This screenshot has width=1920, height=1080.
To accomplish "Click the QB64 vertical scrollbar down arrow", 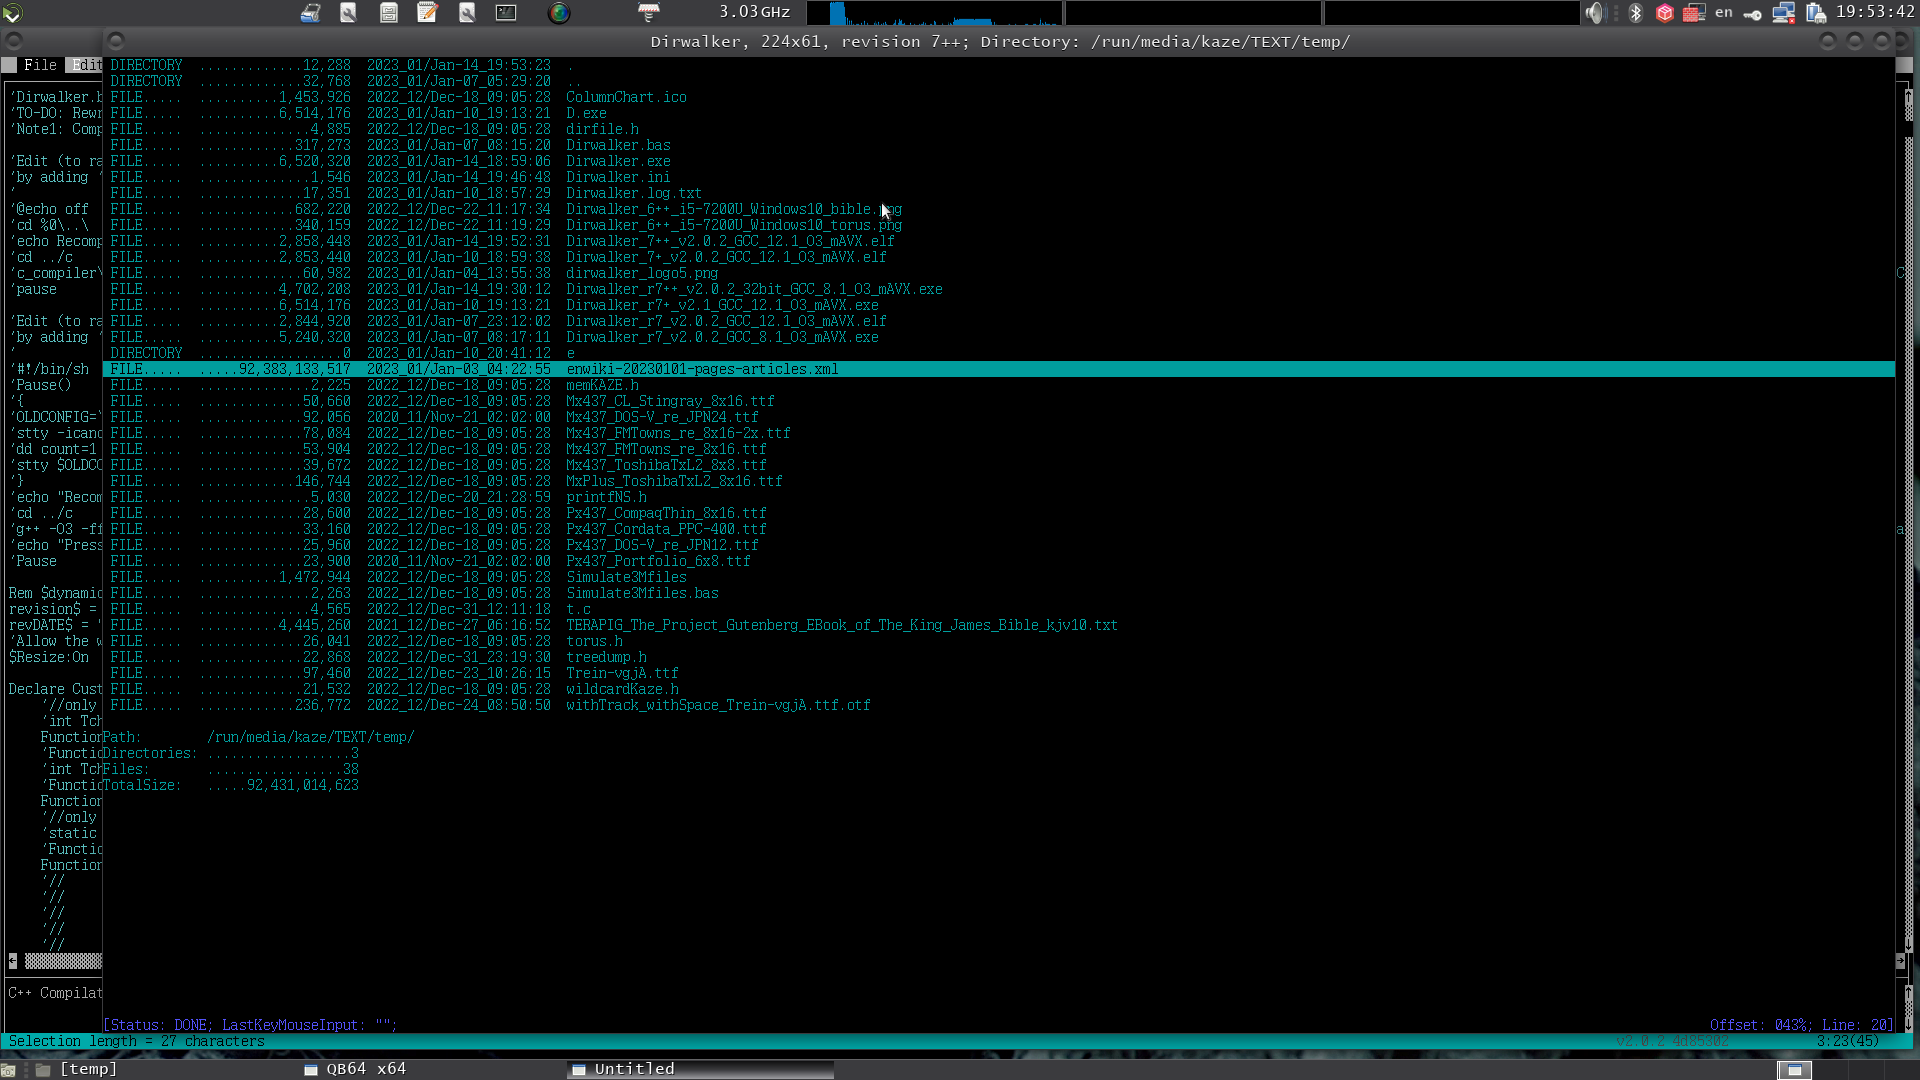I will coord(1909,944).
